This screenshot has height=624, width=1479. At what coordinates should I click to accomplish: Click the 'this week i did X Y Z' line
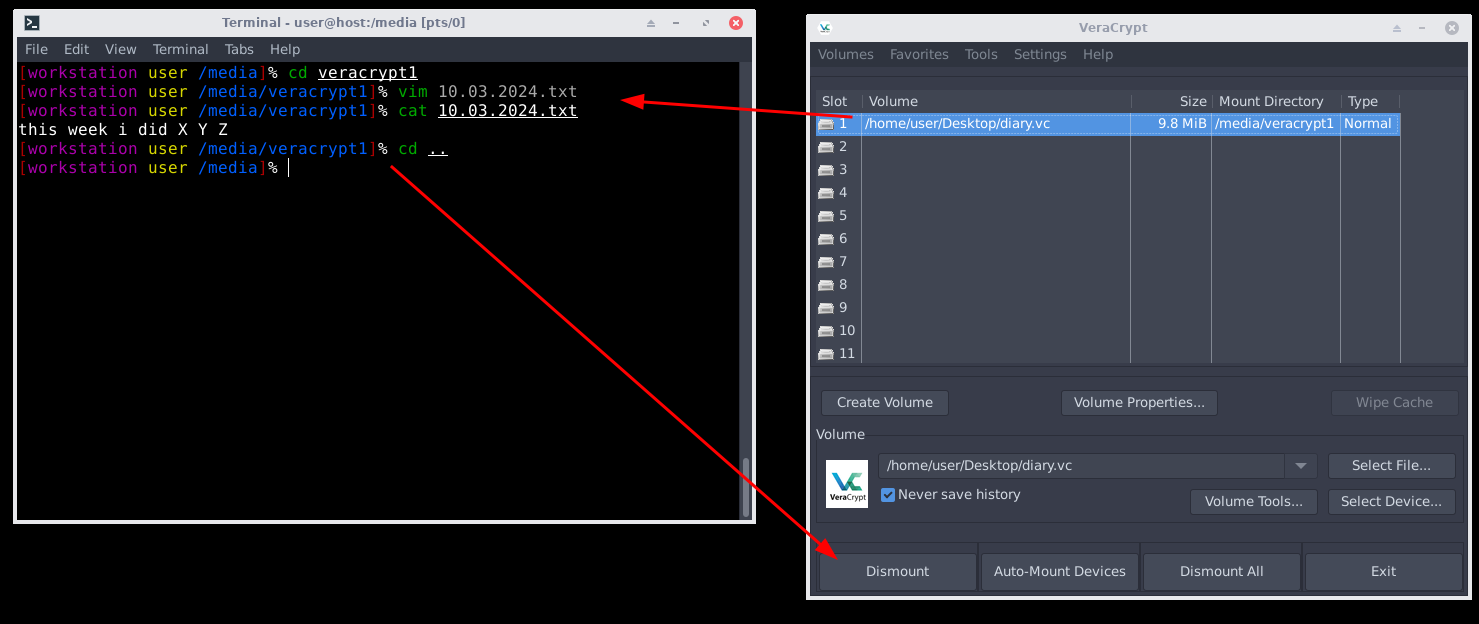pyautogui.click(x=123, y=130)
